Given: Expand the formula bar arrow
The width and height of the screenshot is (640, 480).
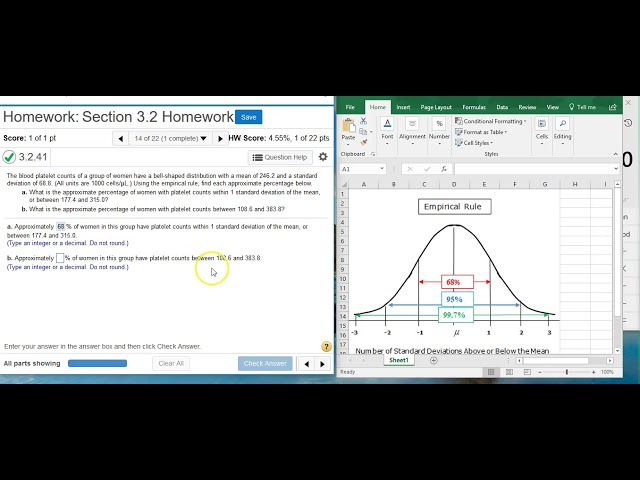Looking at the screenshot, I should 616,169.
